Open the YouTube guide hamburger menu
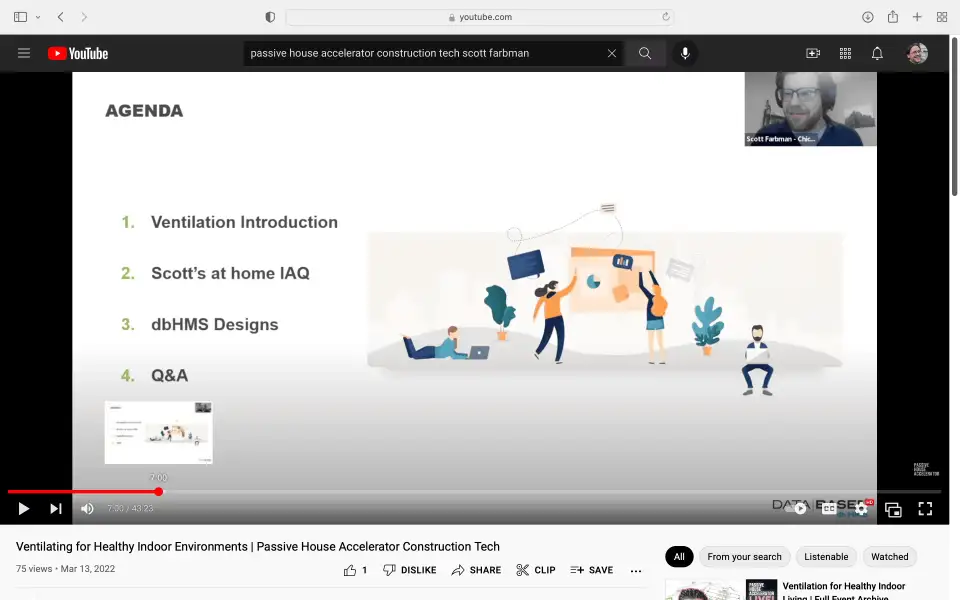960x600 pixels. point(24,54)
